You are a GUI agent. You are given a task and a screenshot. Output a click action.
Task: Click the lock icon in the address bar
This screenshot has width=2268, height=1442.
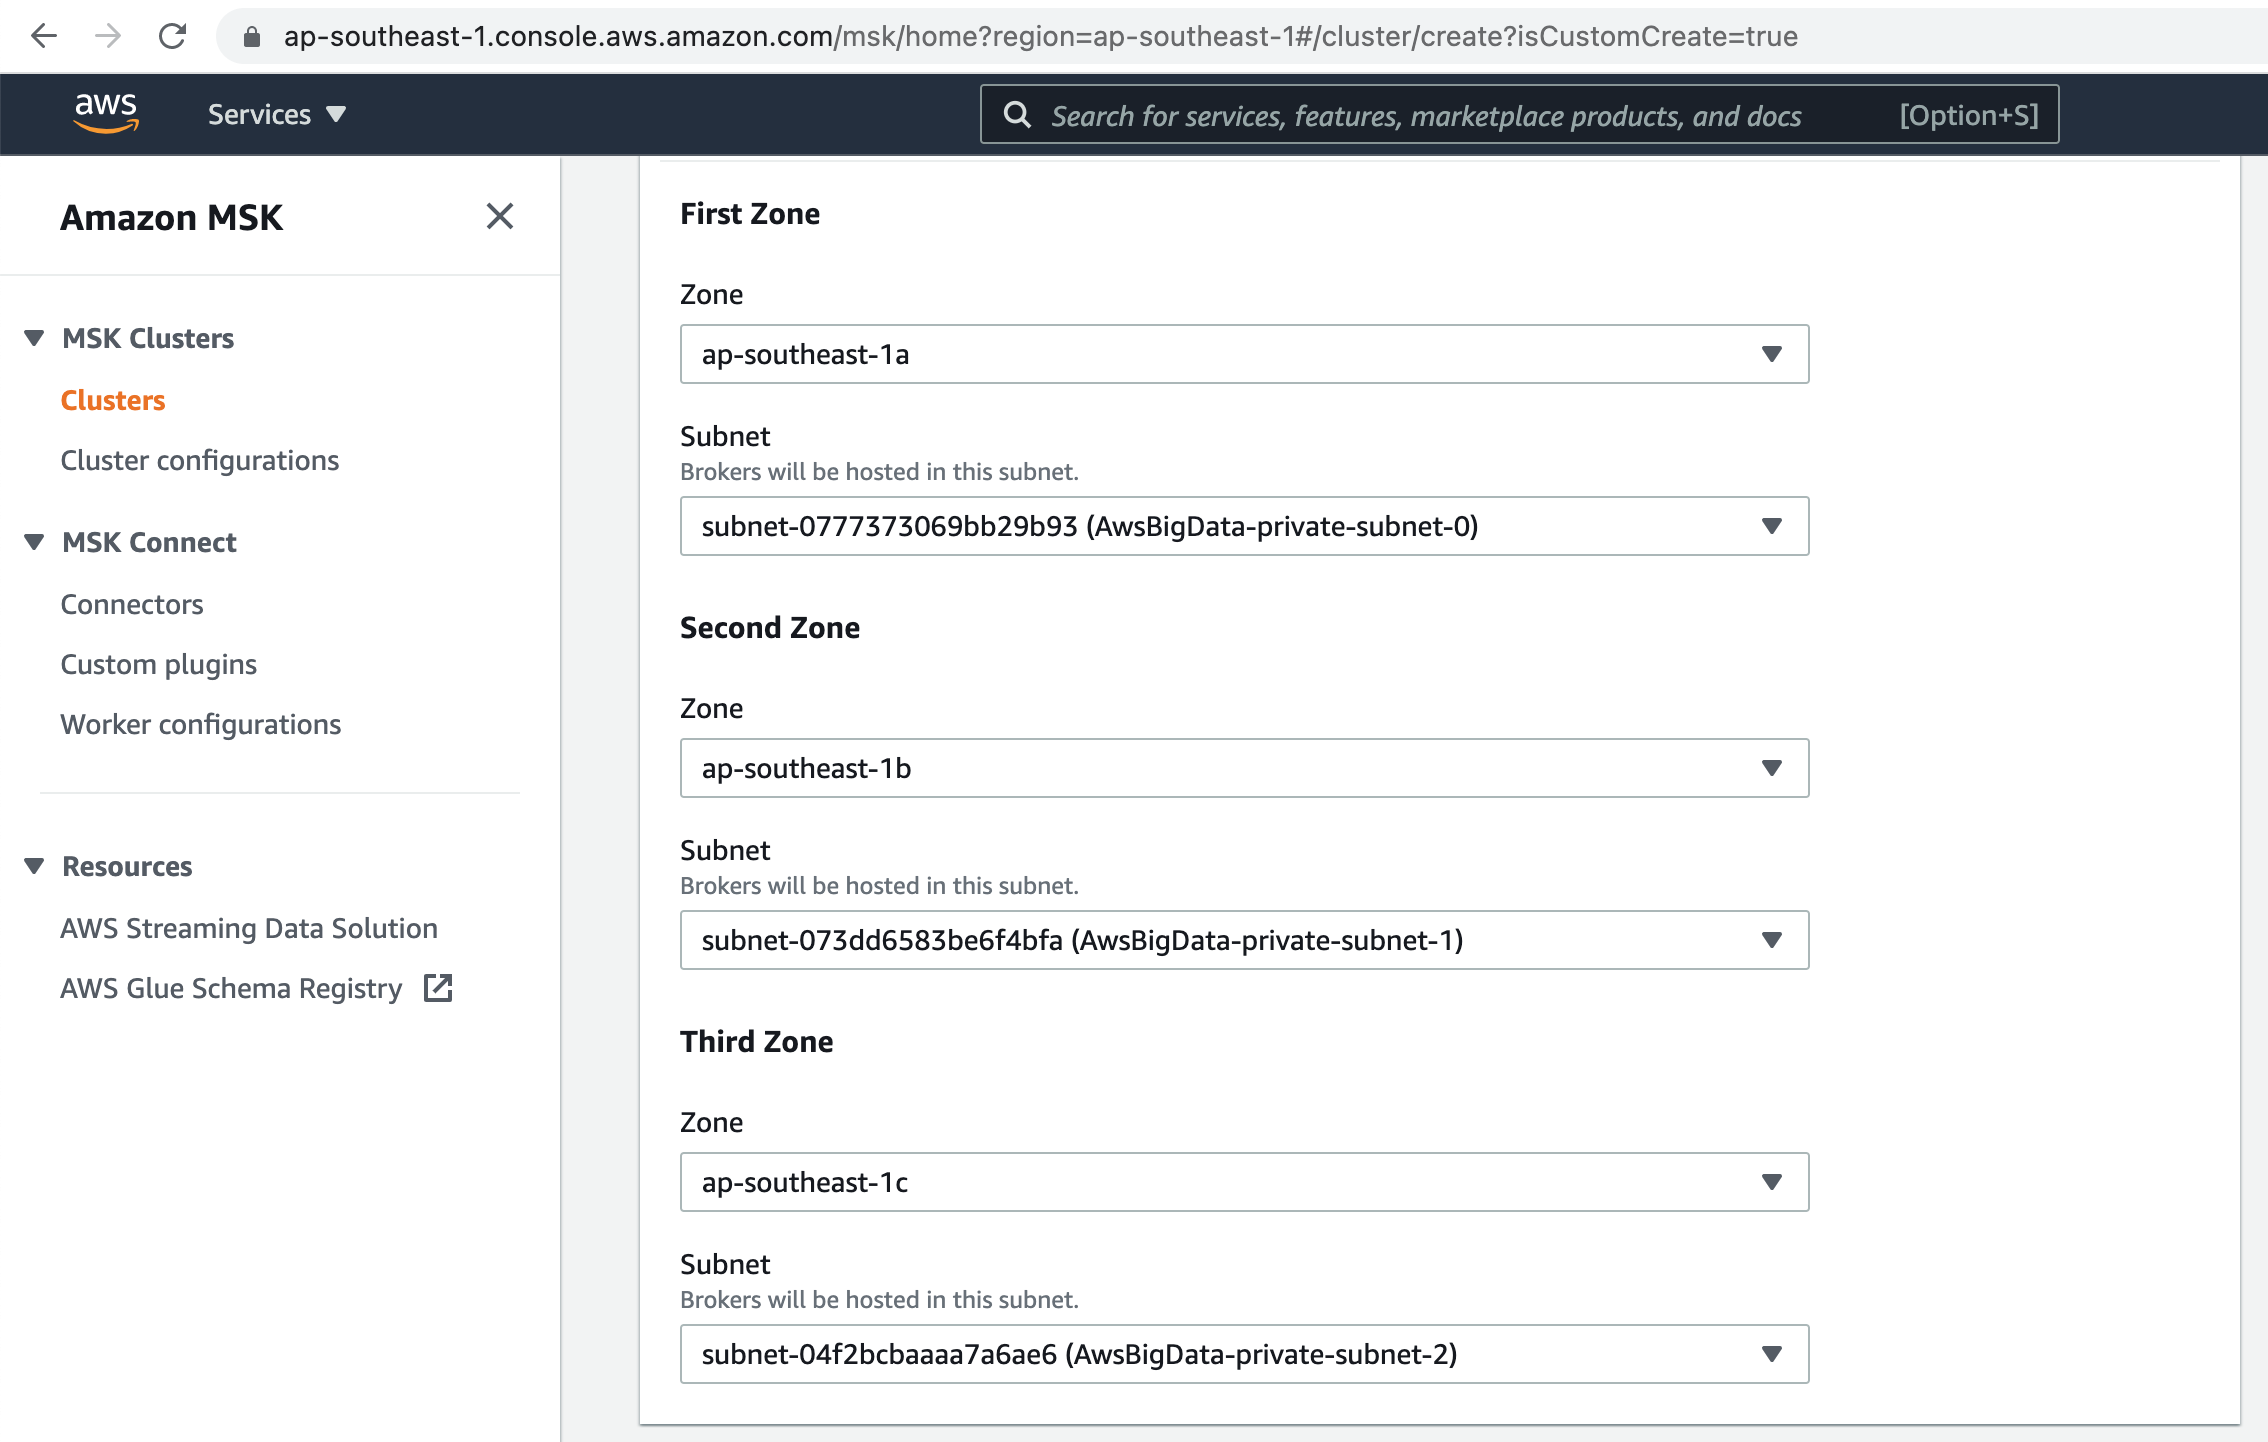point(252,37)
